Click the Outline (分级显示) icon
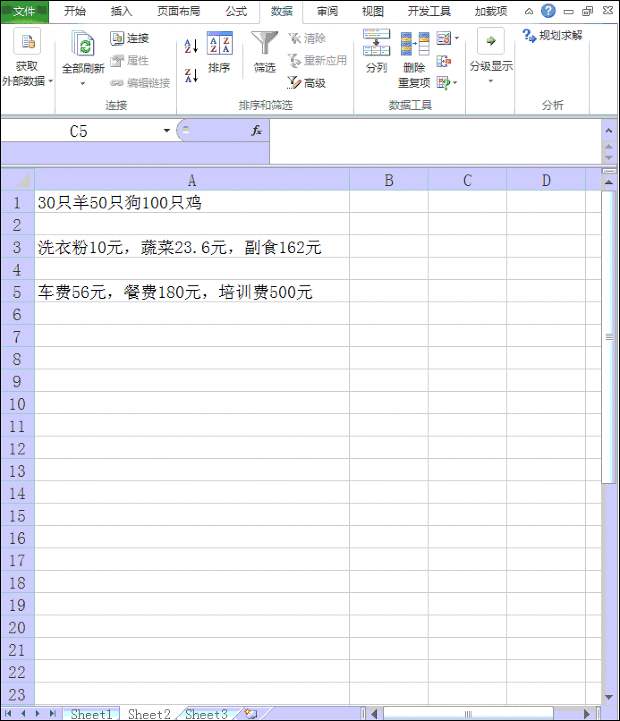Image resolution: width=620 pixels, height=721 pixels. pyautogui.click(x=491, y=41)
